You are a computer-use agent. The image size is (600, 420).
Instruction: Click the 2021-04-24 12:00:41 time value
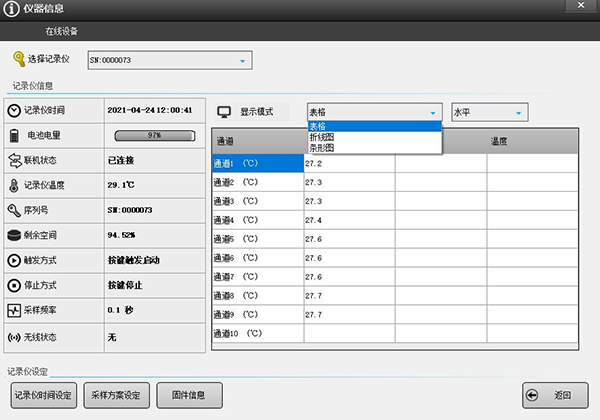click(x=150, y=110)
